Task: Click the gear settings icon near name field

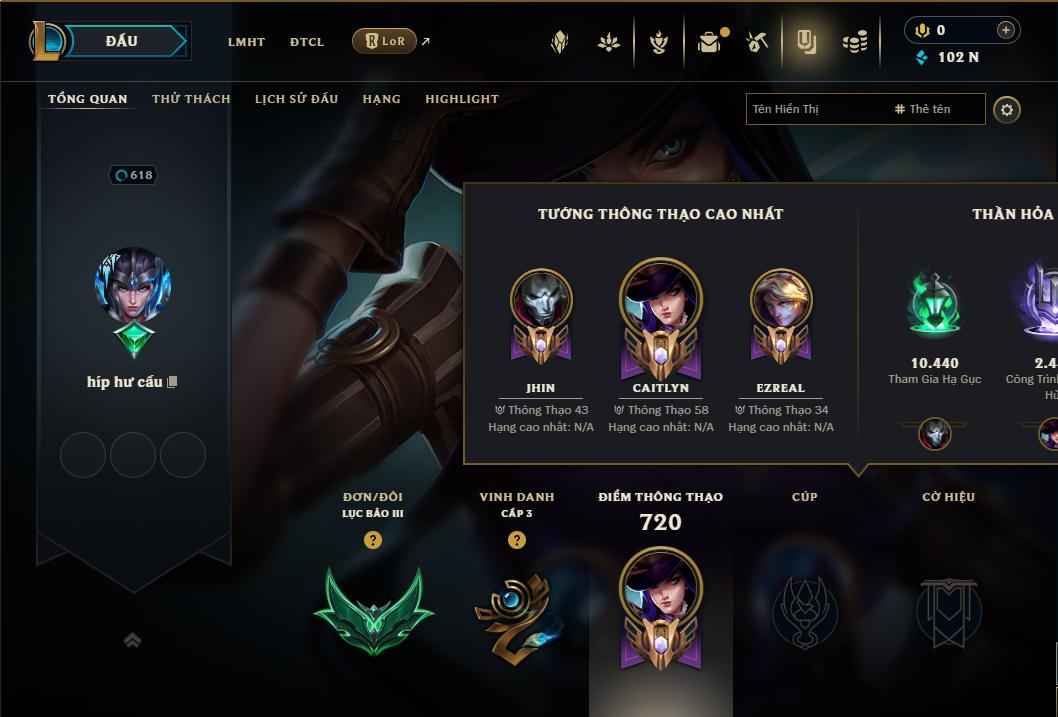Action: 1007,110
